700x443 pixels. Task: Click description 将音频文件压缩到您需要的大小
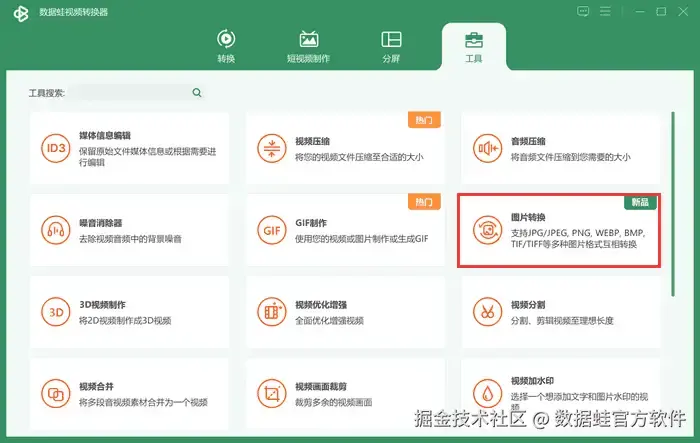point(571,157)
